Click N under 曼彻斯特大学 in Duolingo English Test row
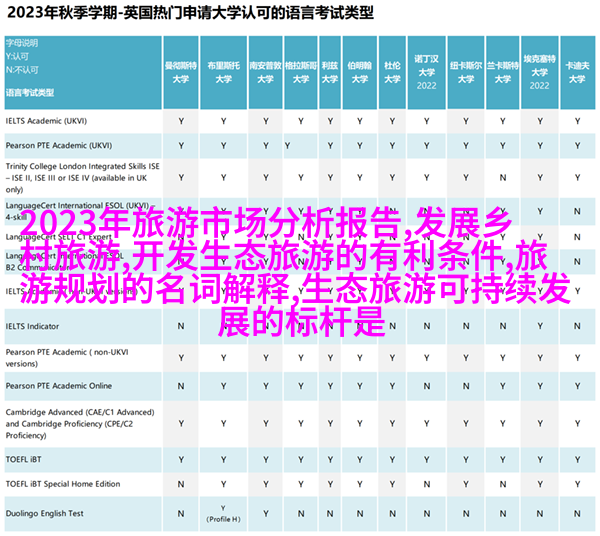This screenshot has height=536, width=600. 181,514
